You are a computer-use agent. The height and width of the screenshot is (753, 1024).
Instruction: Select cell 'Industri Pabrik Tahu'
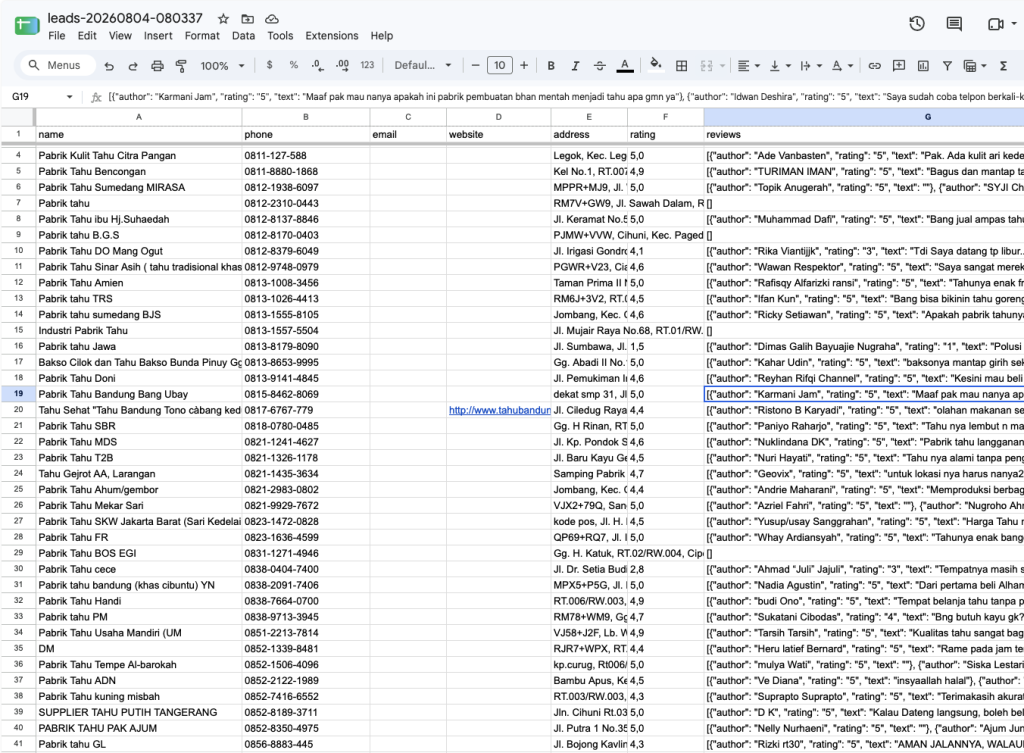138,330
